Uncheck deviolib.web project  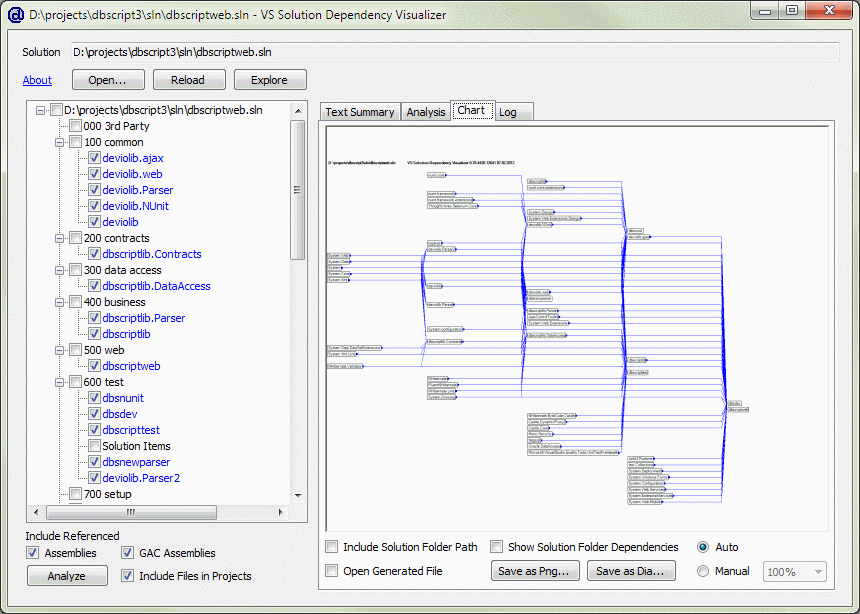[x=94, y=174]
